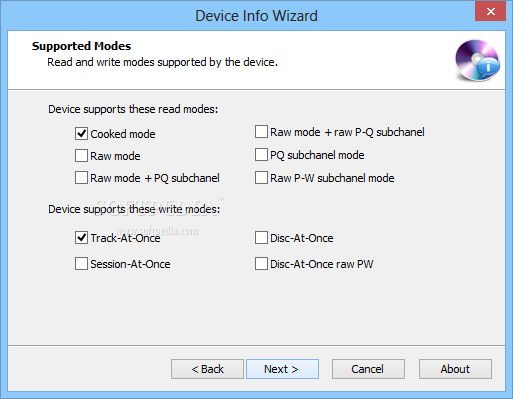Viewport: 513px width, 399px height.
Task: Check the Disc-At-Once checkbox
Action: 261,238
